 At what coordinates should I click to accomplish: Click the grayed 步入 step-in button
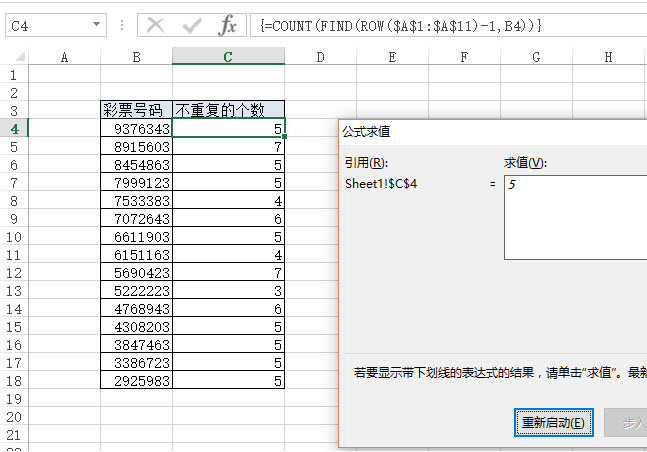click(626, 423)
